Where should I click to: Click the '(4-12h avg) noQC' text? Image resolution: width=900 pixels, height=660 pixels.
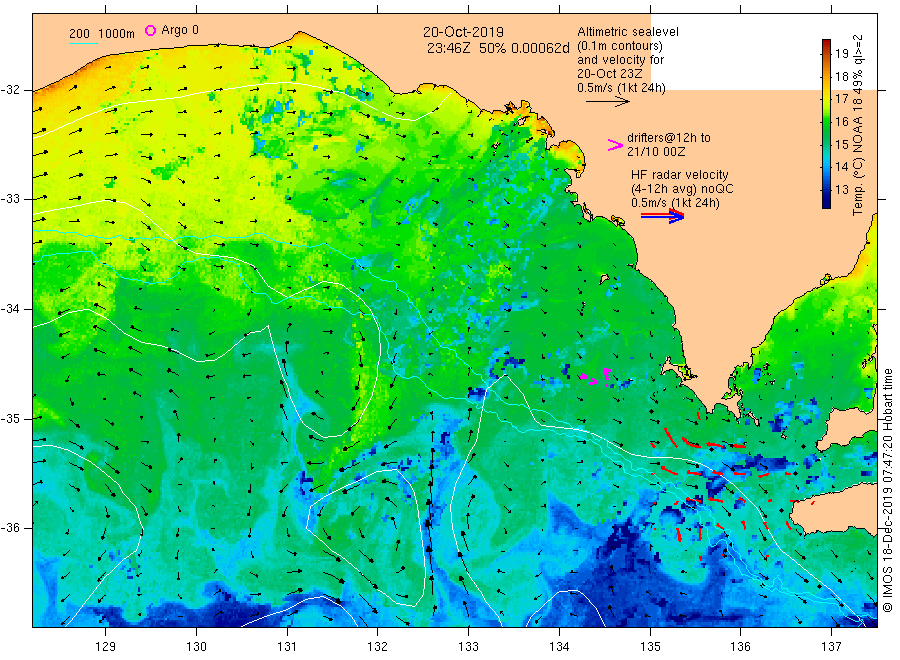point(682,189)
